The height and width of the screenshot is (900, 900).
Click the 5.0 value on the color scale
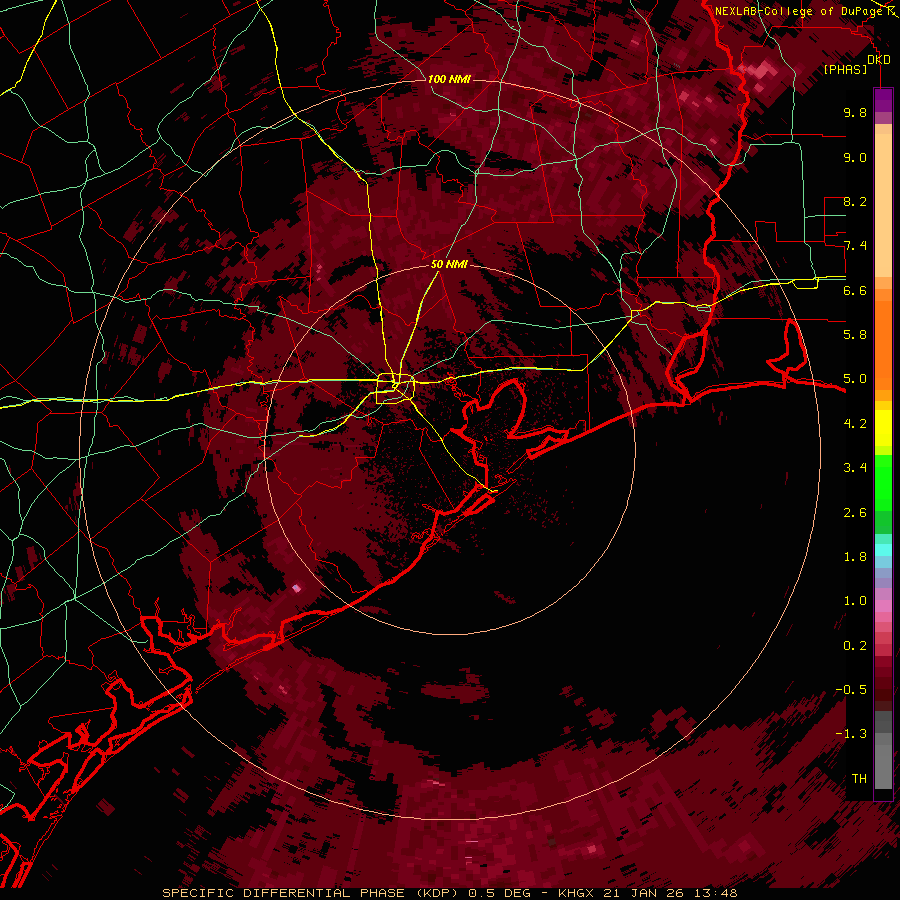pyautogui.click(x=855, y=379)
